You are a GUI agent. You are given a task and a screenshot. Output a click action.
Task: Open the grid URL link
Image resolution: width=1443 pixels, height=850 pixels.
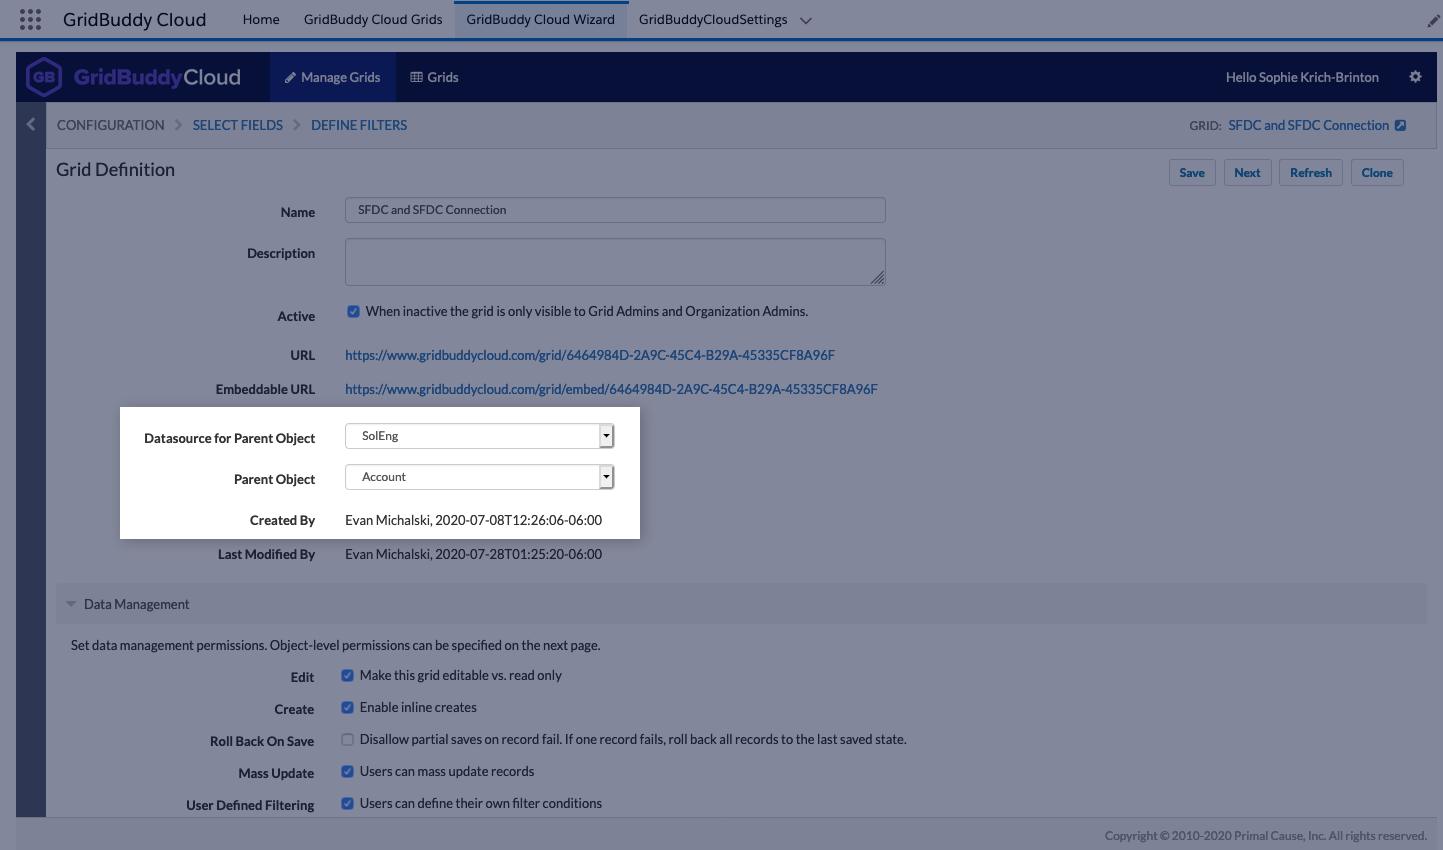[590, 355]
